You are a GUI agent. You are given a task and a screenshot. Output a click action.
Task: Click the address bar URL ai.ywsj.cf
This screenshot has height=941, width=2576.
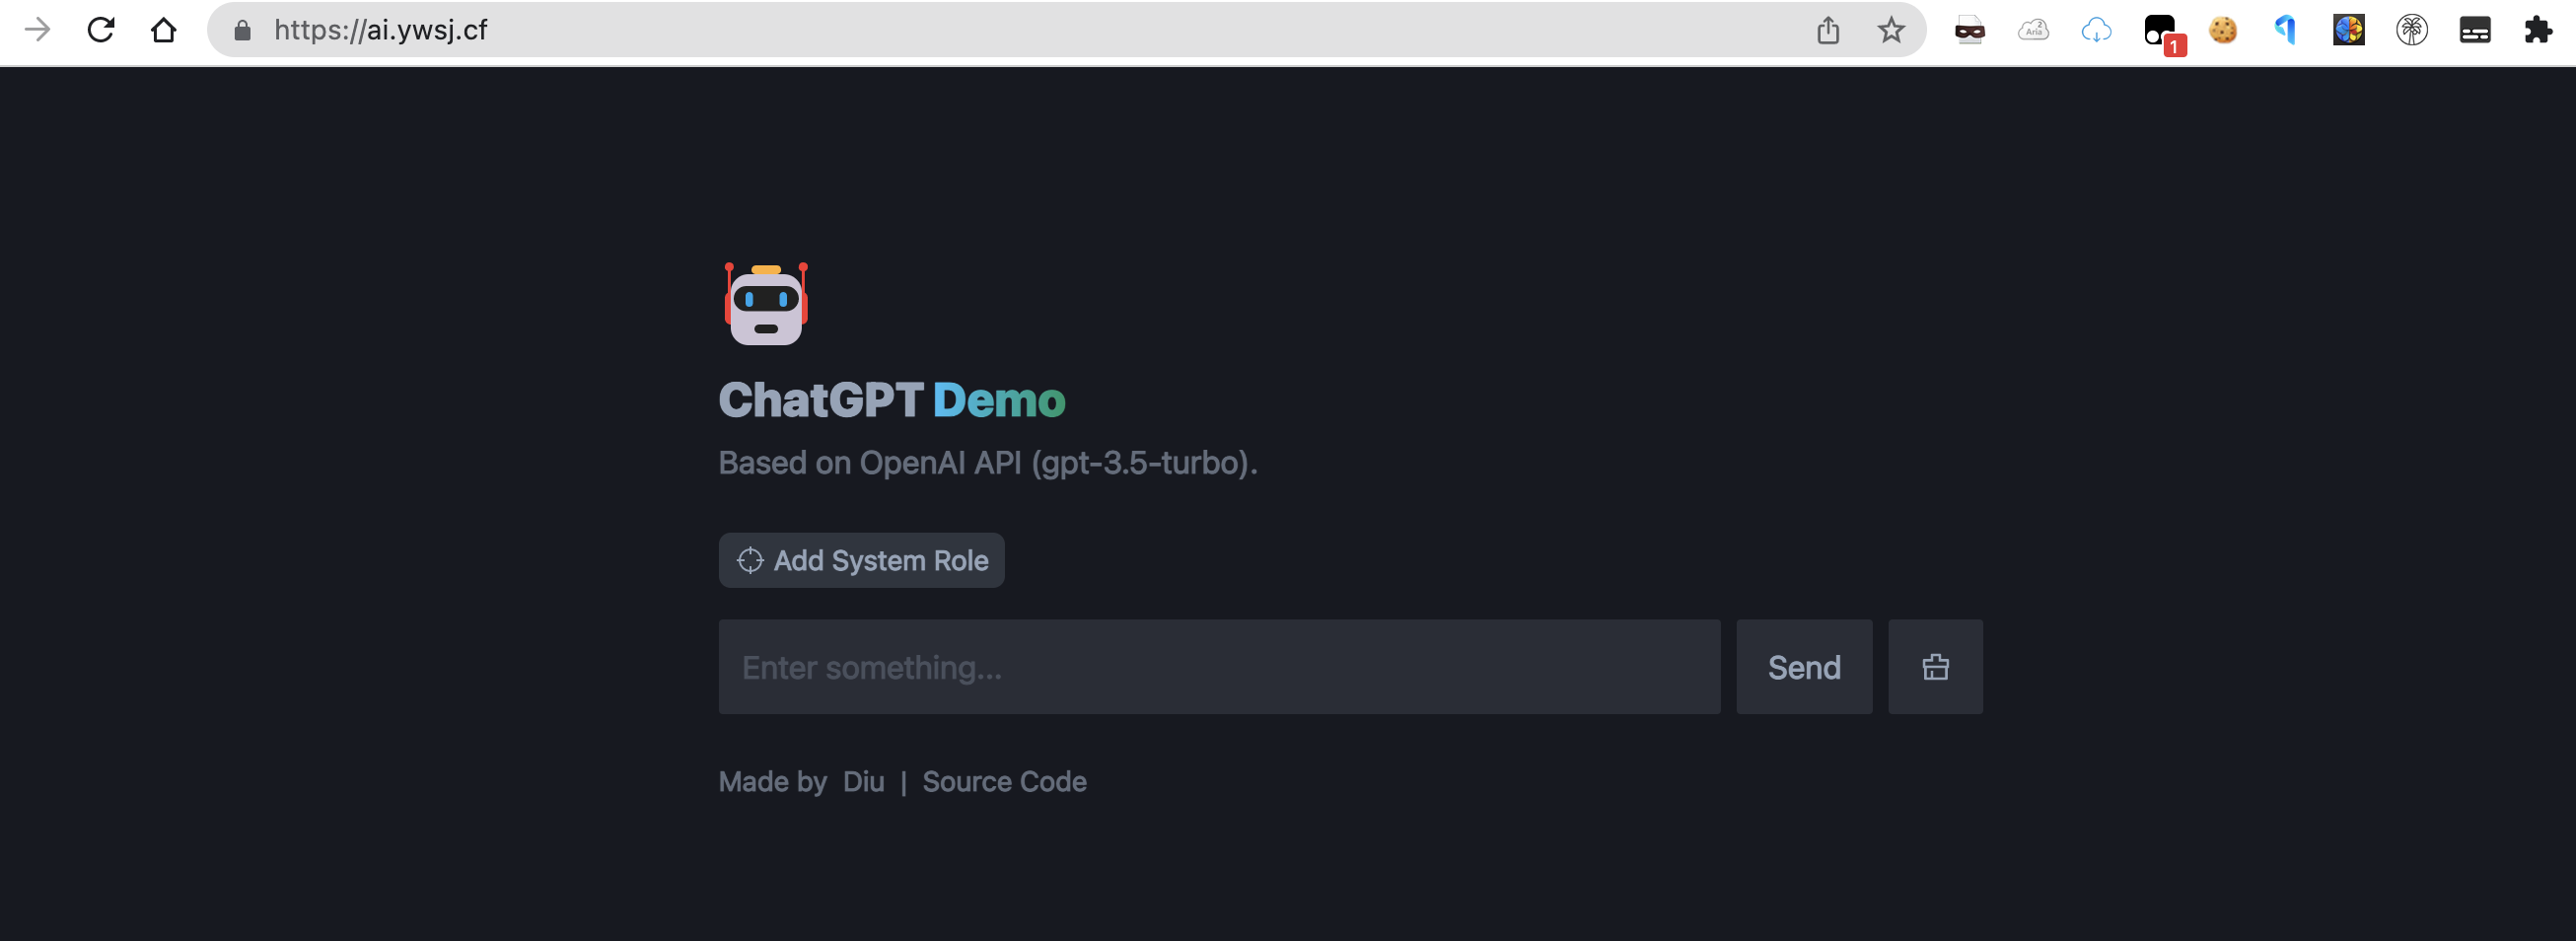(x=380, y=30)
